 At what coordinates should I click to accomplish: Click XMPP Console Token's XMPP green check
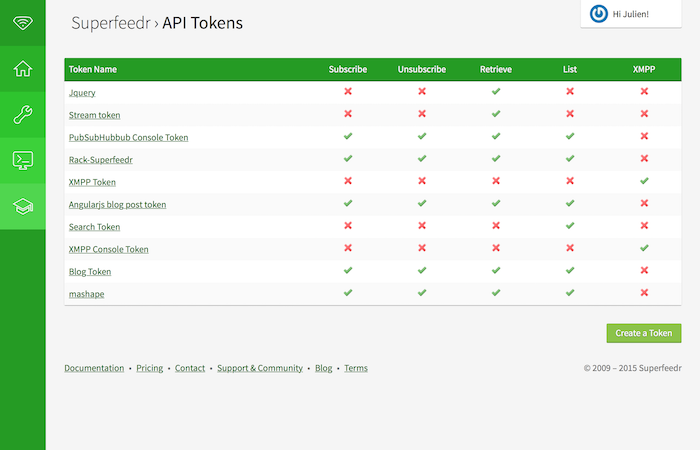pos(644,248)
